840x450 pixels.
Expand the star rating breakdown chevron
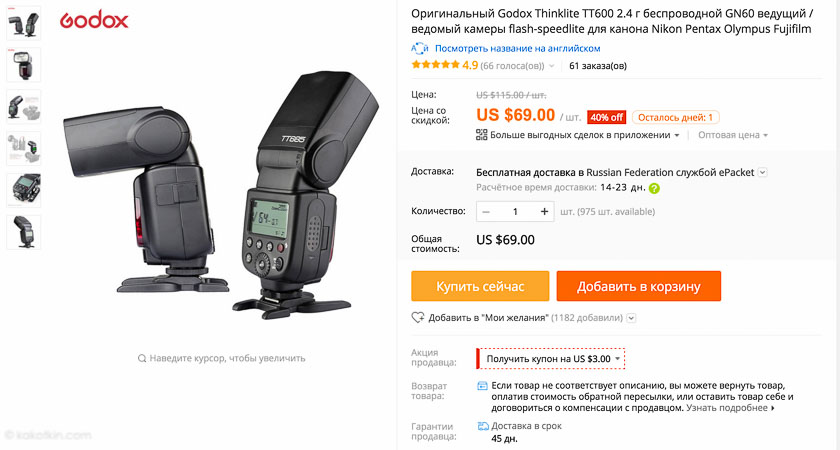pyautogui.click(x=551, y=66)
